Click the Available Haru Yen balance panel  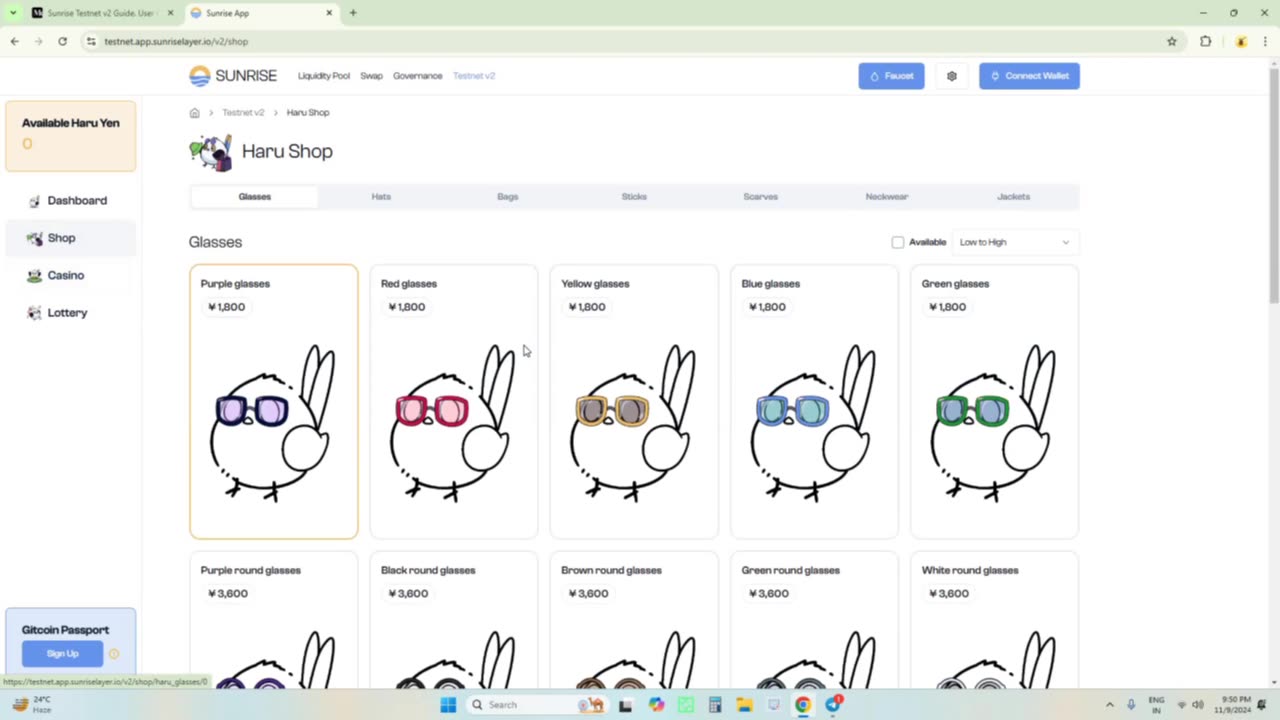[x=70, y=136]
